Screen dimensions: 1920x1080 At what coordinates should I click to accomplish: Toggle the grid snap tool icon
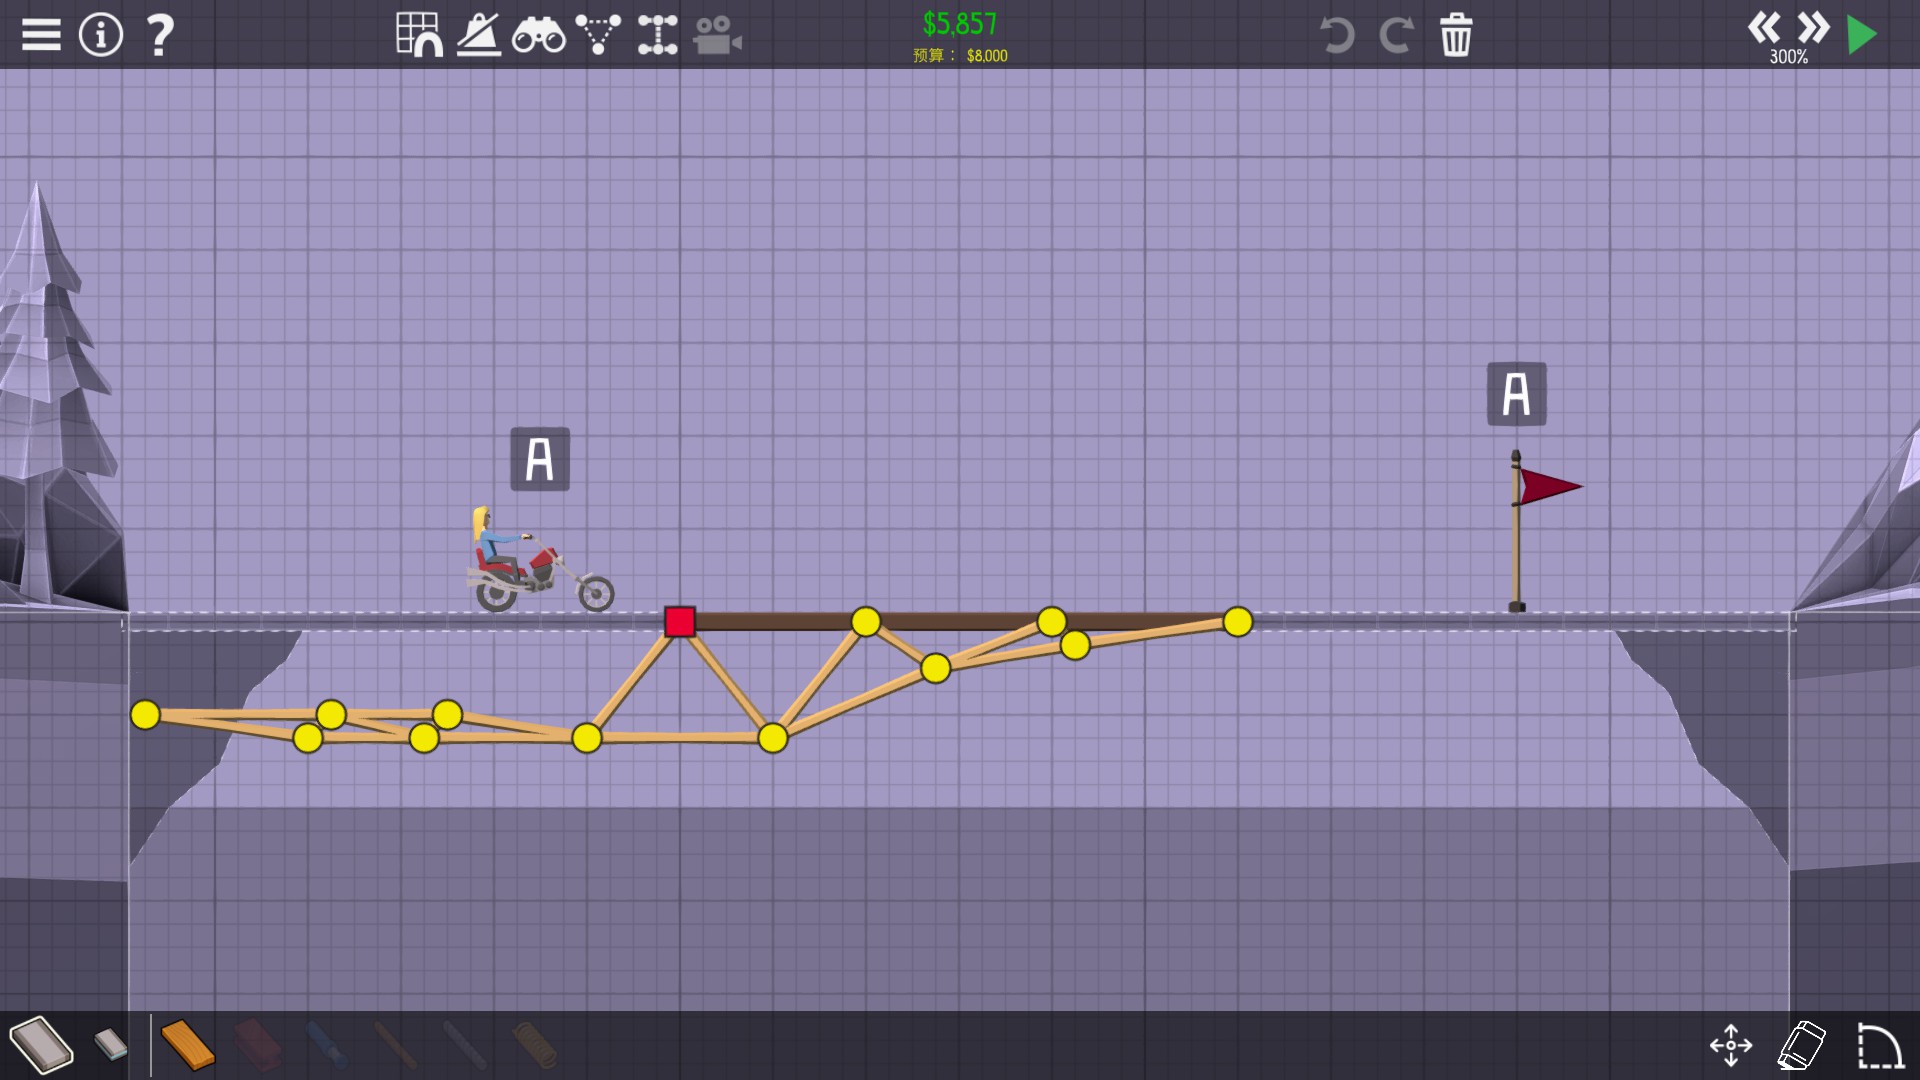coord(419,35)
